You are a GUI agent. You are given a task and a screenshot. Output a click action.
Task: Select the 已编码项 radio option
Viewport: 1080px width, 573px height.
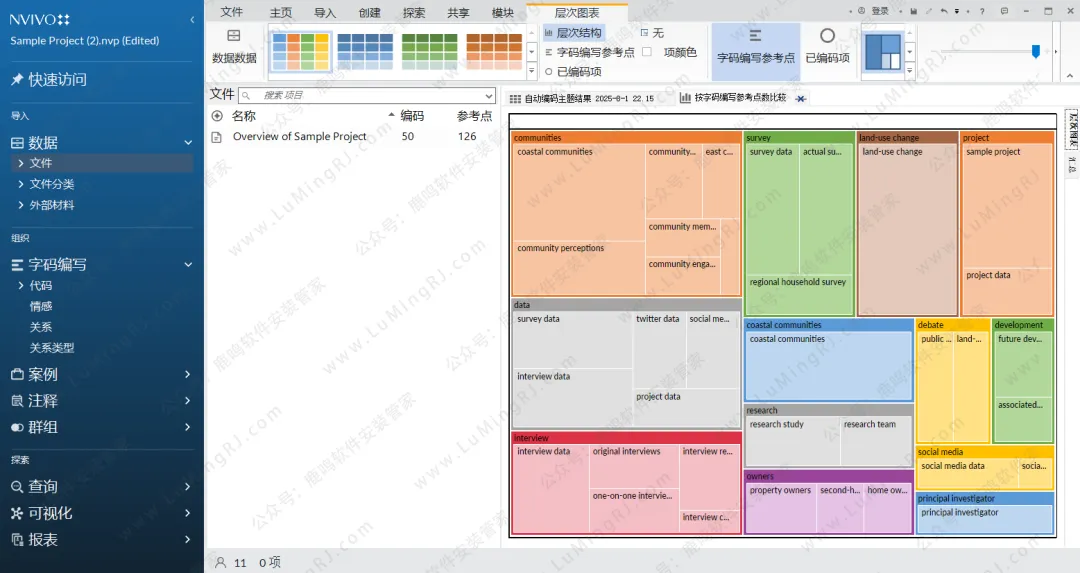click(x=549, y=72)
